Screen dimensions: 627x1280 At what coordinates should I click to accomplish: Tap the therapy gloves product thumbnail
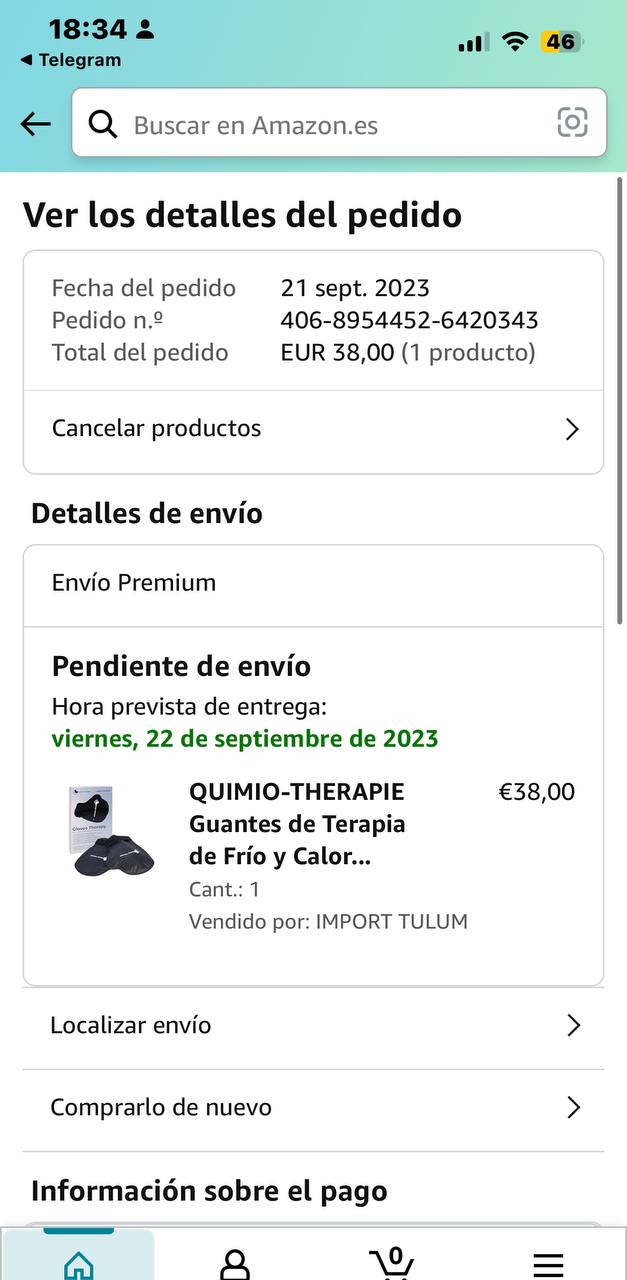pyautogui.click(x=106, y=831)
